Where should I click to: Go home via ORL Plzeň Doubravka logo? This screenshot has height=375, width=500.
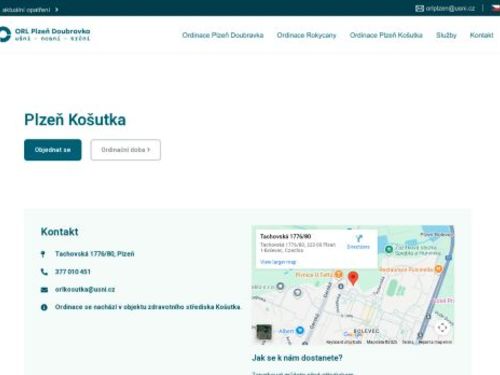click(x=45, y=34)
